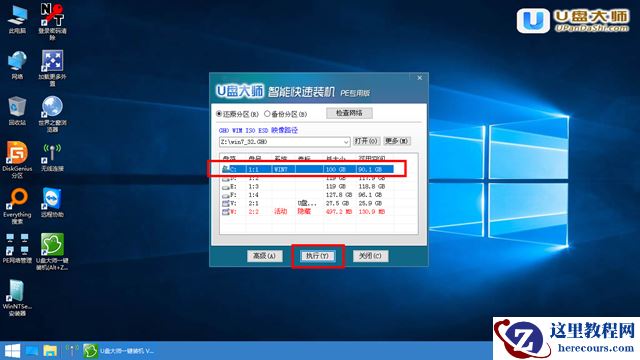Screen dimensions: 640x360
Task: Select the F: 1:4 partition row
Action: [x=307, y=195]
